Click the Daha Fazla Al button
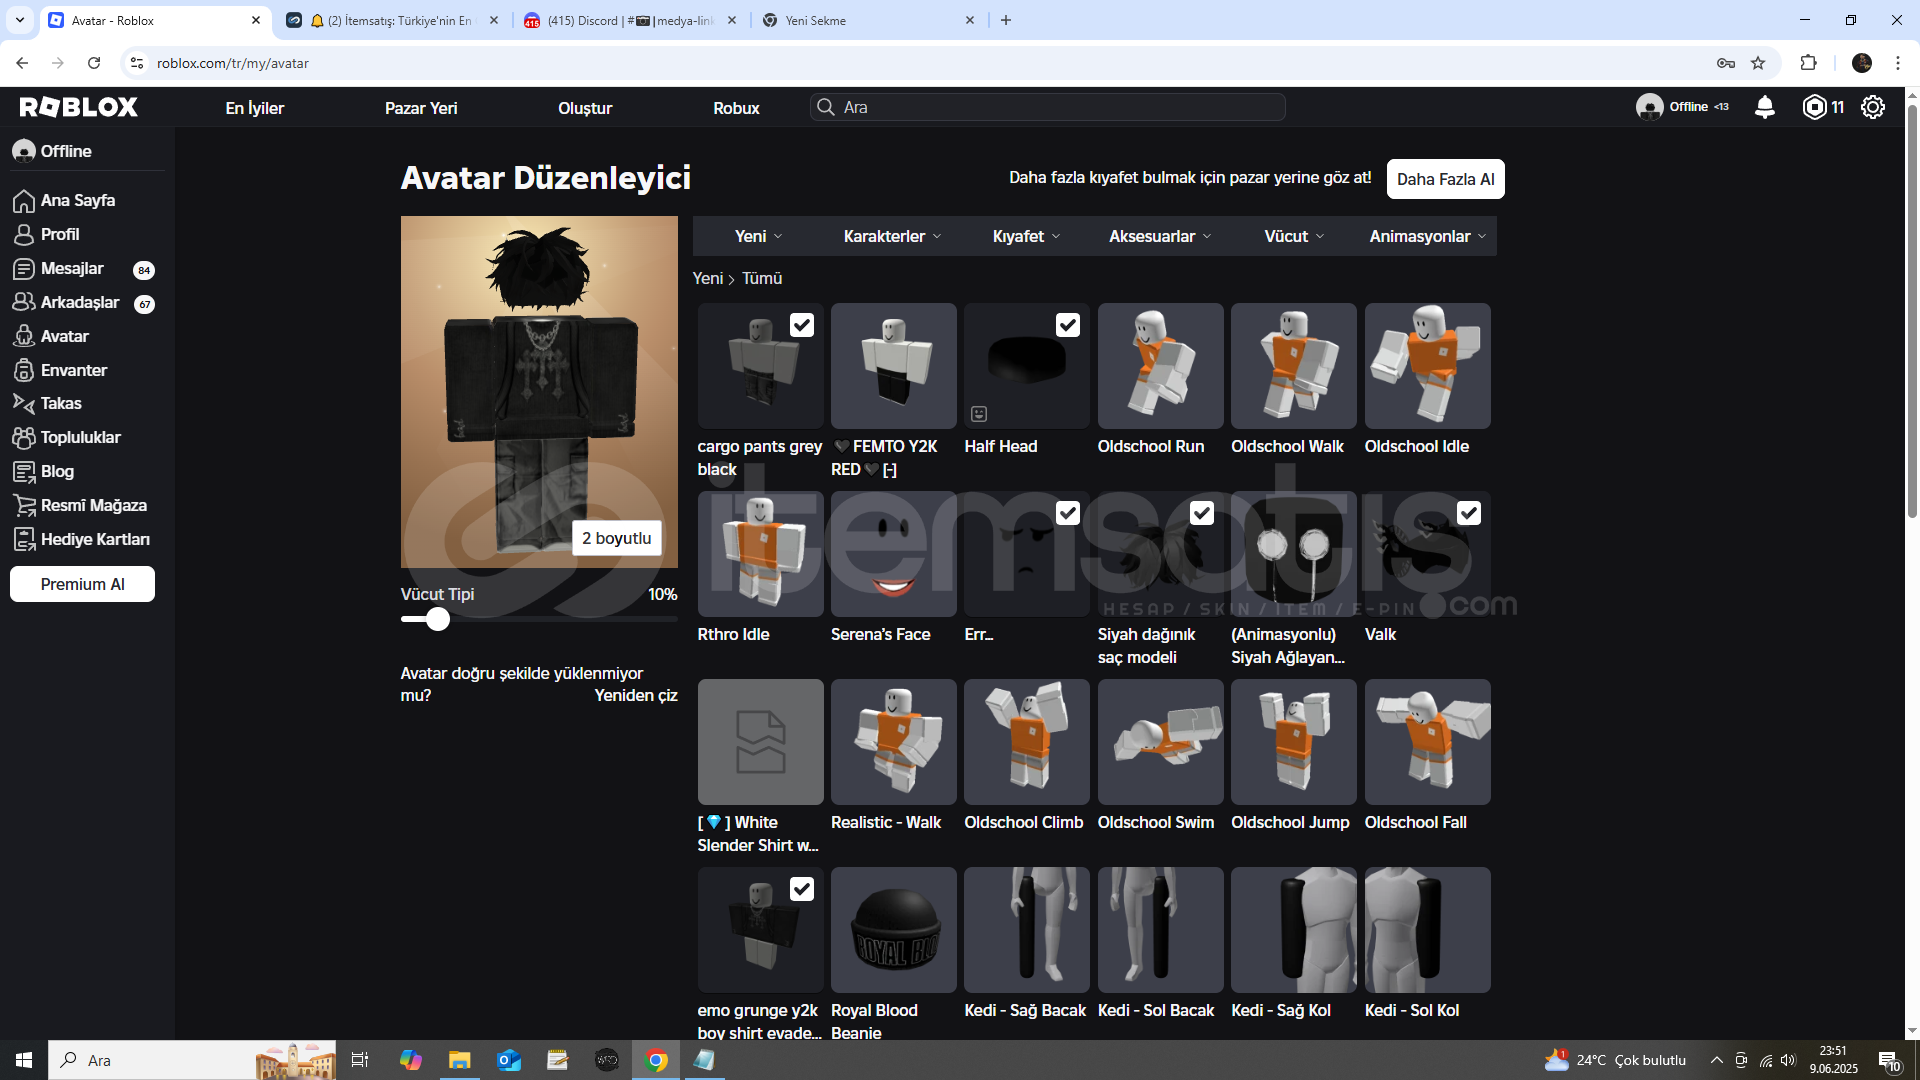Viewport: 1920px width, 1080px height. click(x=1445, y=179)
